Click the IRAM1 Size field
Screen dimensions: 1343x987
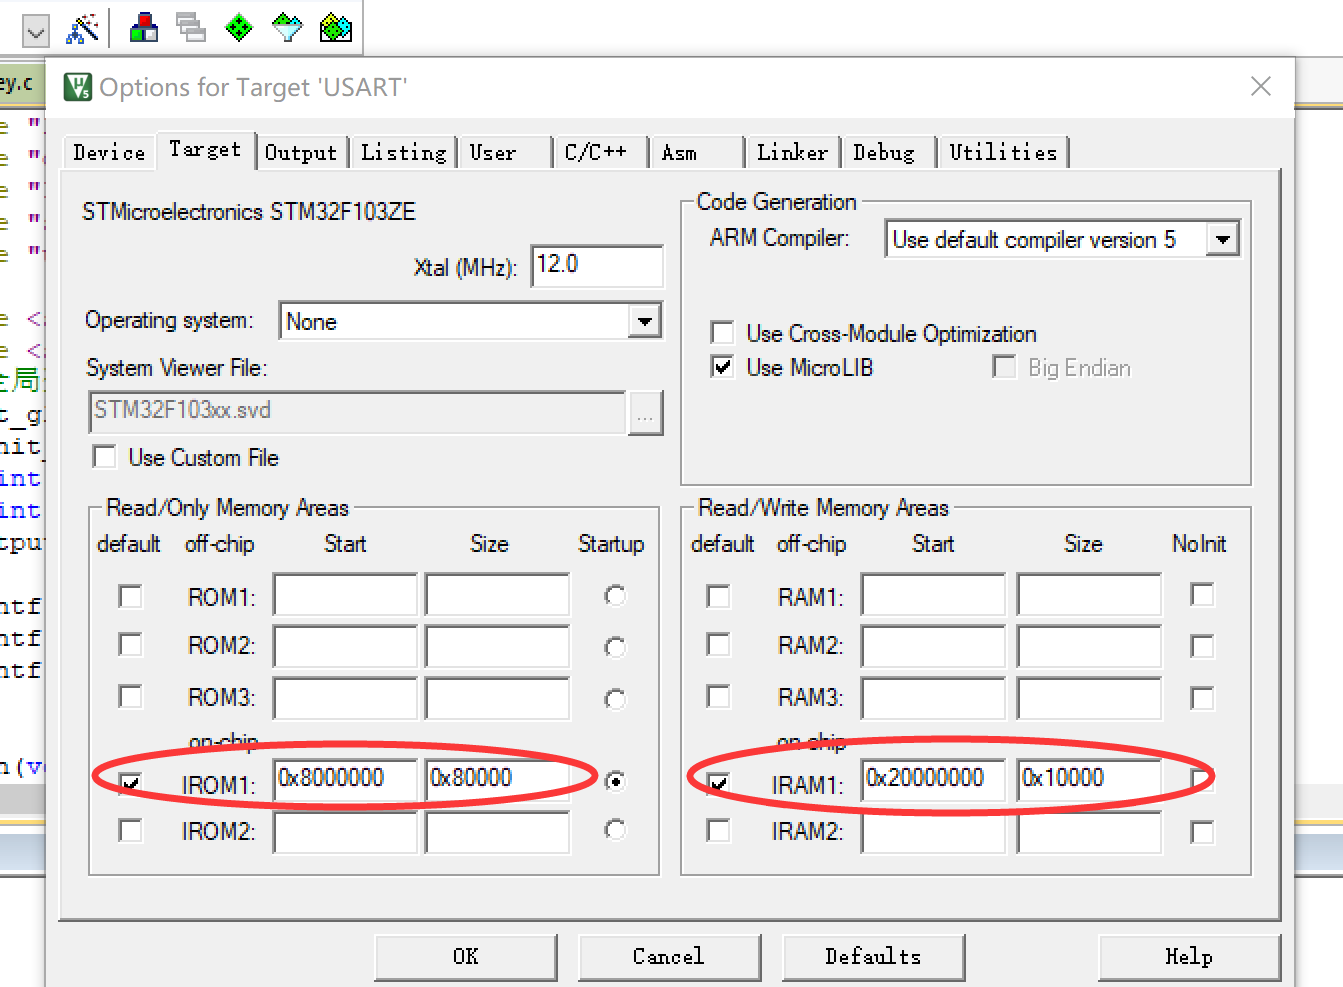pos(1089,780)
